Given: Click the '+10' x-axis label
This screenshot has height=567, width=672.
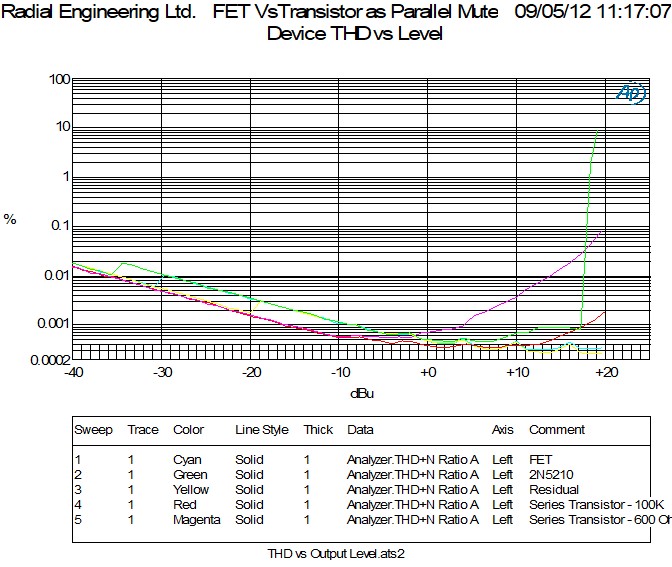Looking at the screenshot, I should [x=518, y=372].
